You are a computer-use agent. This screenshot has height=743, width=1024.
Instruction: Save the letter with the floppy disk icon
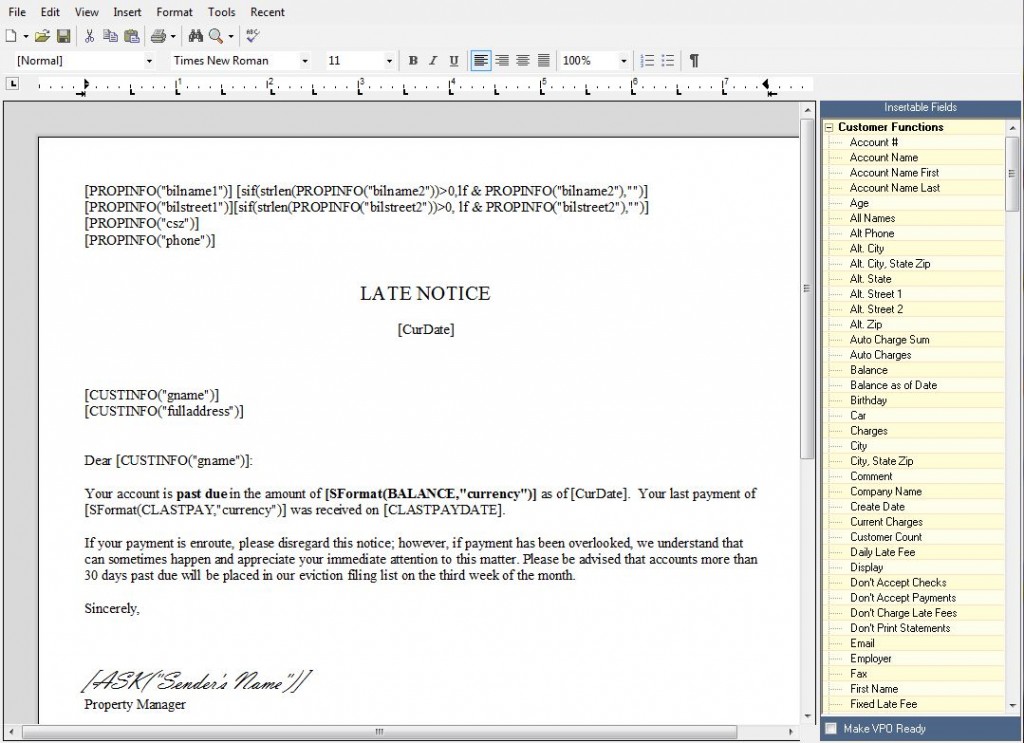63,37
